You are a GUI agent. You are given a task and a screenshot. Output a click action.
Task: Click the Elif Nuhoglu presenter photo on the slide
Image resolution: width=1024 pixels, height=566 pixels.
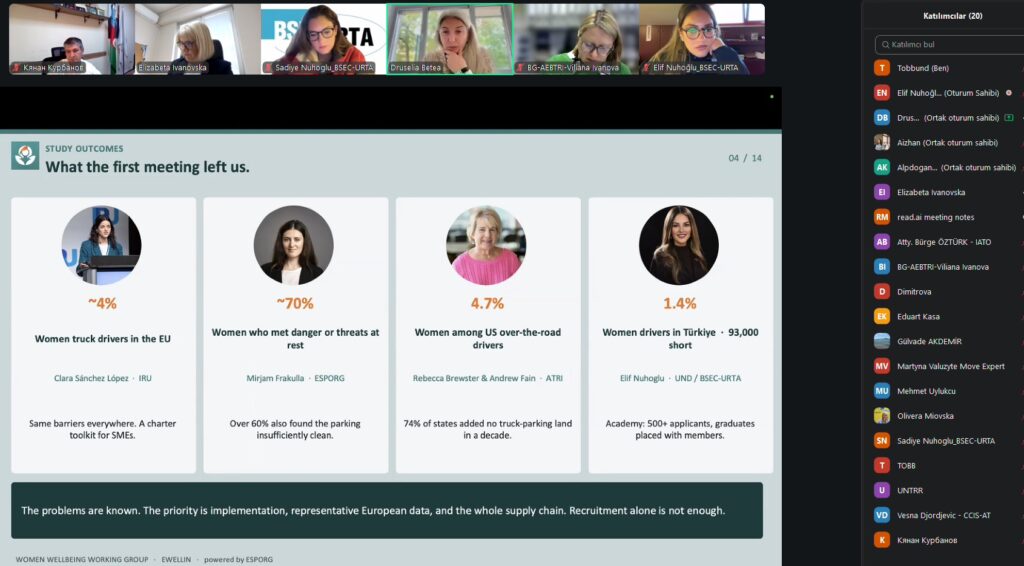(x=679, y=245)
